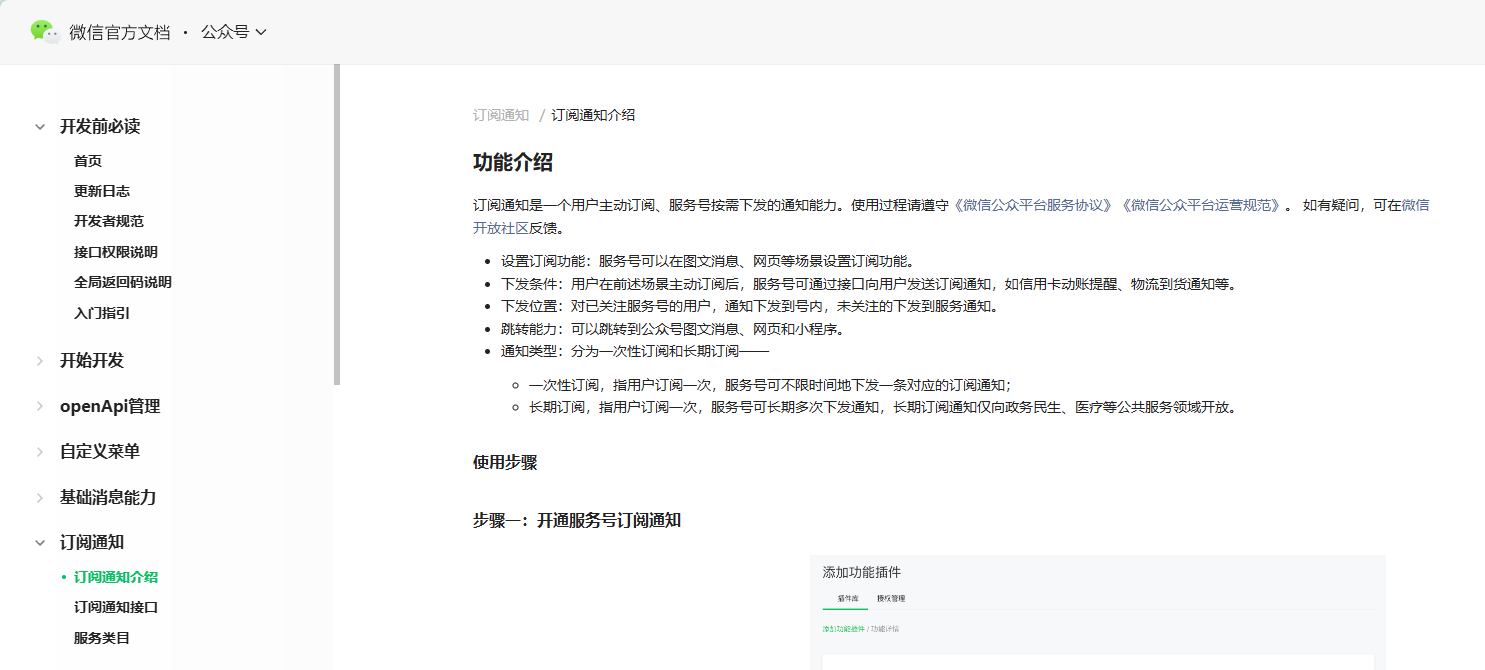
Task: Click the 步骤一：开通服务号订阅通知 heading
Action: pyautogui.click(x=577, y=521)
